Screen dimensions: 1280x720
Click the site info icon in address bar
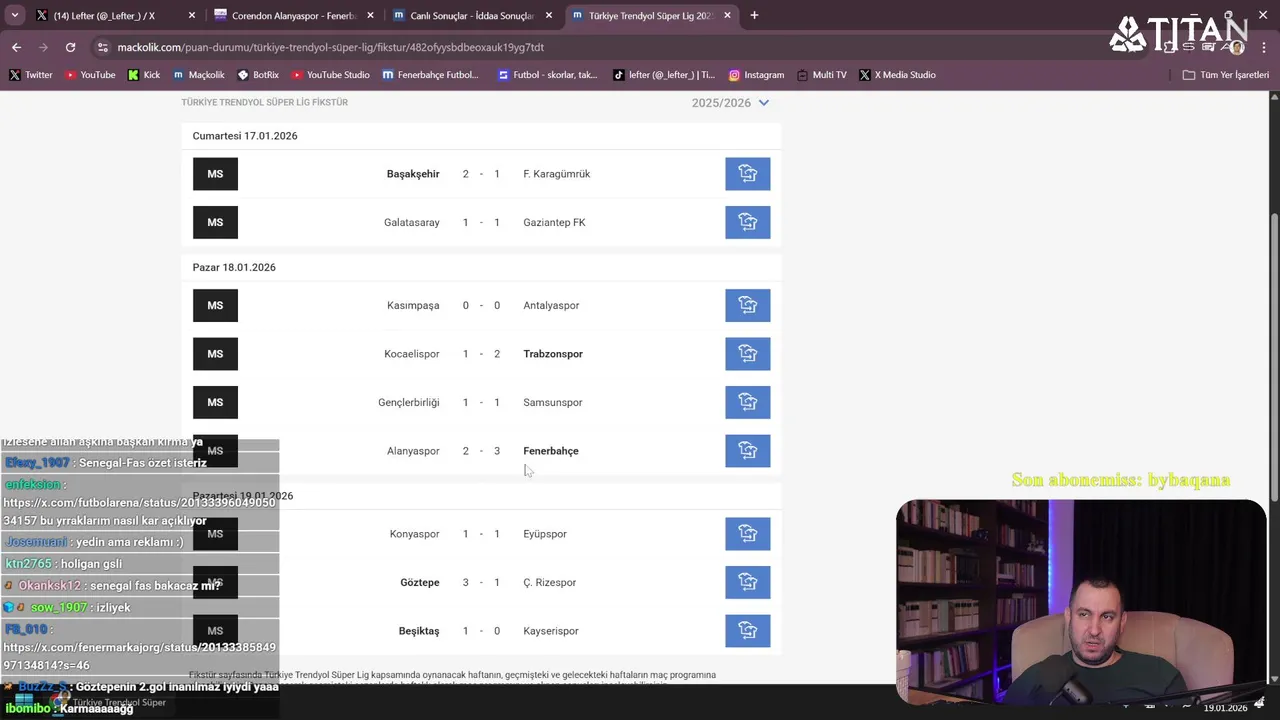pyautogui.click(x=103, y=47)
